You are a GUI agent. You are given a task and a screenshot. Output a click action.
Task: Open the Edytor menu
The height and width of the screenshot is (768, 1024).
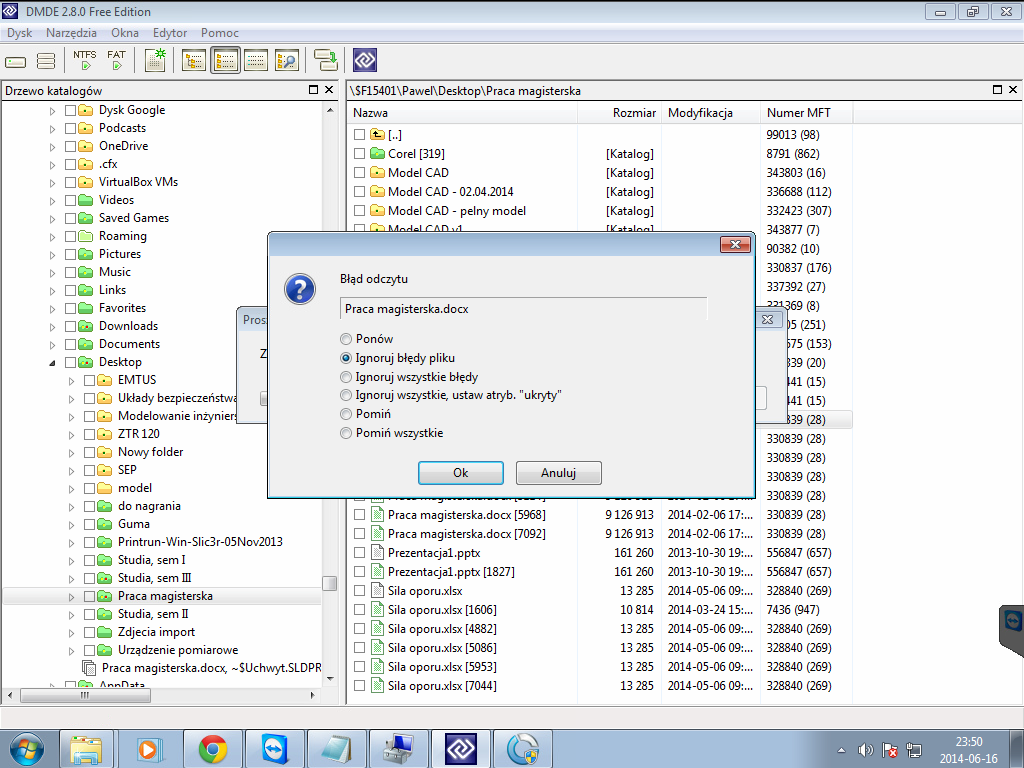click(x=170, y=33)
